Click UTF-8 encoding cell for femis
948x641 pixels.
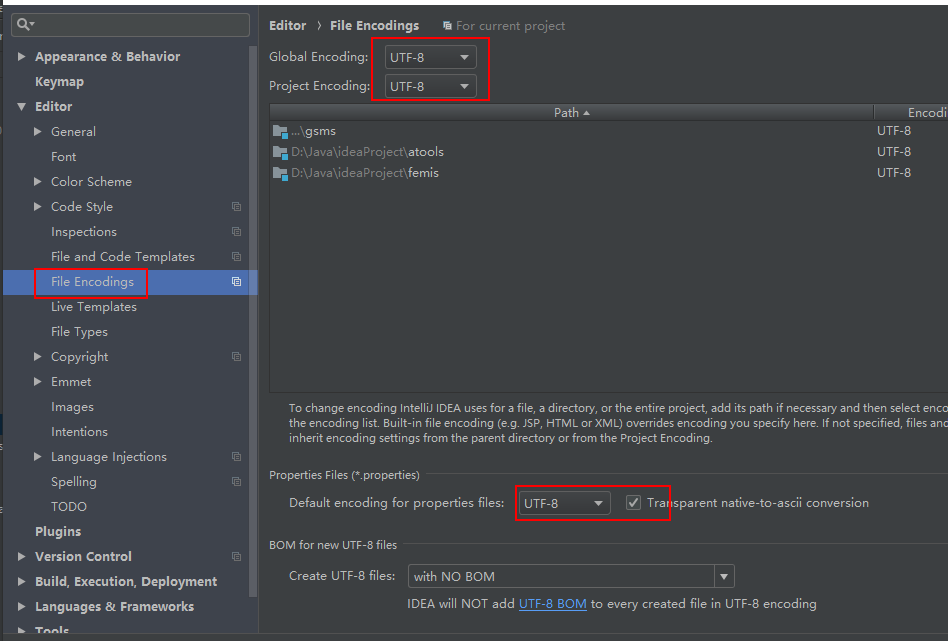pos(894,173)
